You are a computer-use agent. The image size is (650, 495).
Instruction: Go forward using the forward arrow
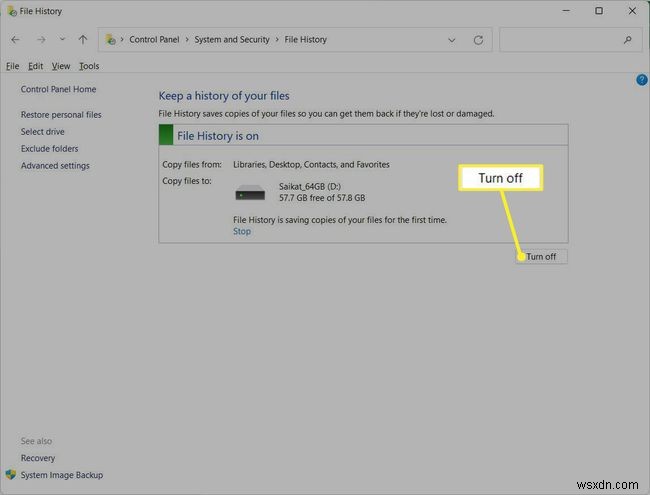click(x=41, y=40)
